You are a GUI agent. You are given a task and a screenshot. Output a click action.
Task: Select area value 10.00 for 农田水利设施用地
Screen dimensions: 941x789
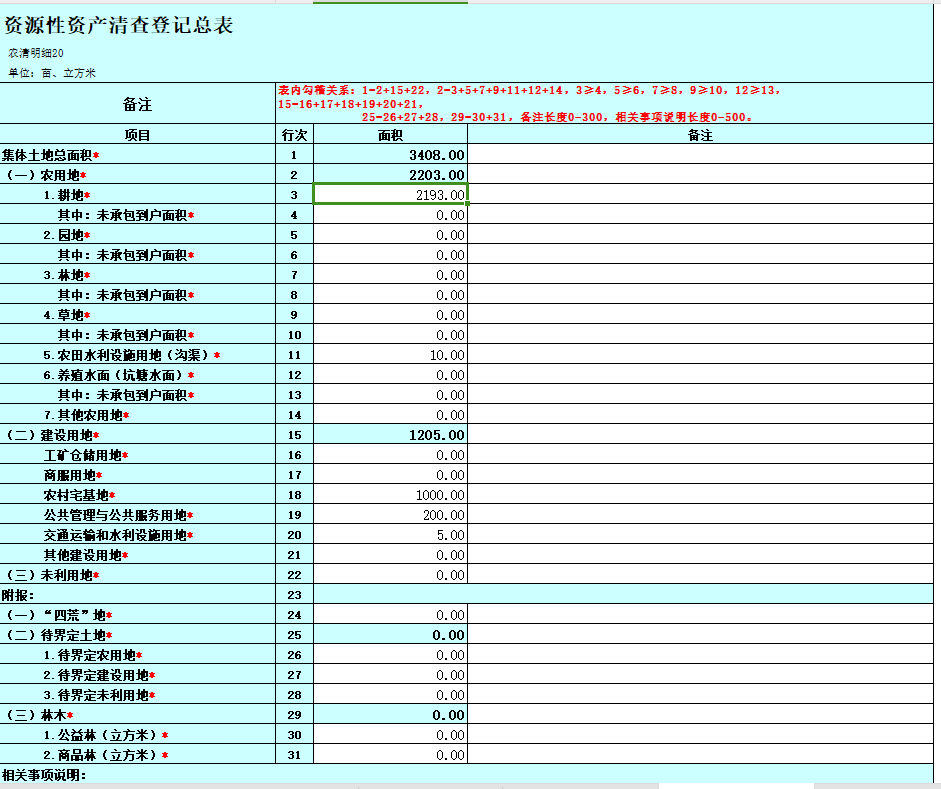coord(390,355)
